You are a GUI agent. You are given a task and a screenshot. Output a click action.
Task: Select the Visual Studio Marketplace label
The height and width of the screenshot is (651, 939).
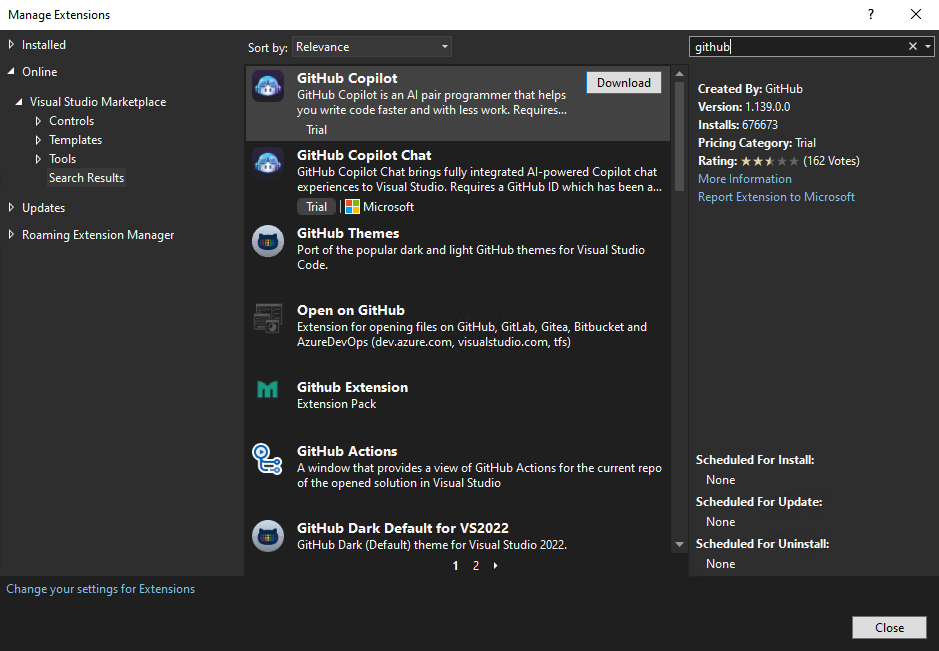tap(98, 102)
